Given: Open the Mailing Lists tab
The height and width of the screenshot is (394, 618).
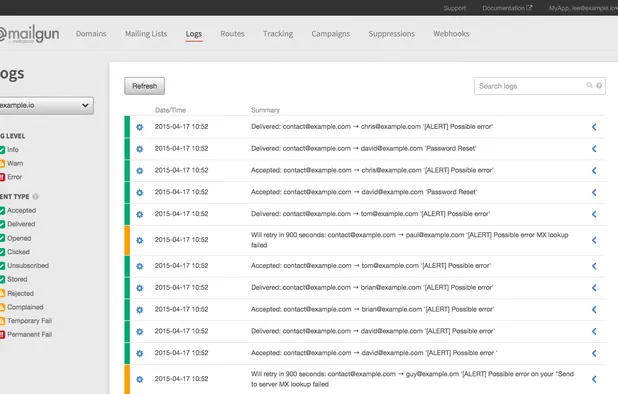Looking at the screenshot, I should coord(146,34).
